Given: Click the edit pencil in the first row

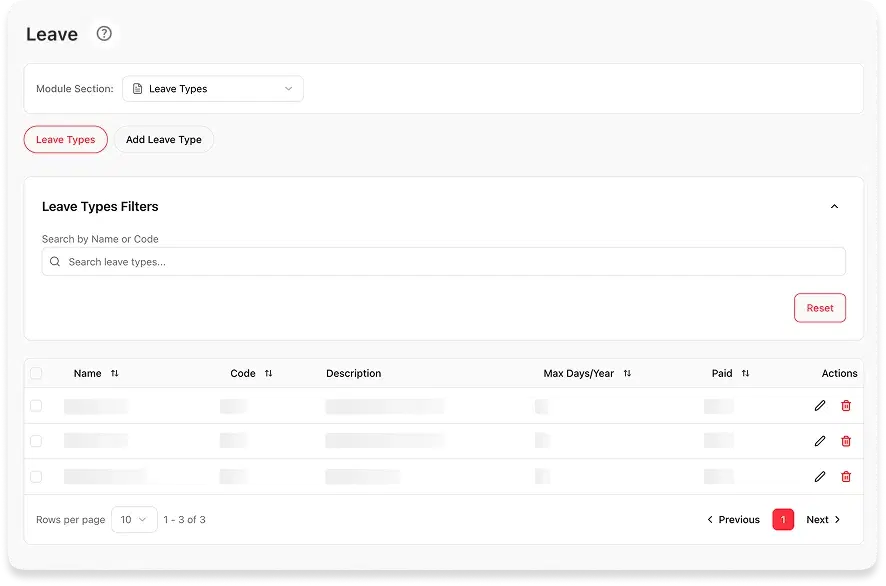Looking at the screenshot, I should (820, 405).
